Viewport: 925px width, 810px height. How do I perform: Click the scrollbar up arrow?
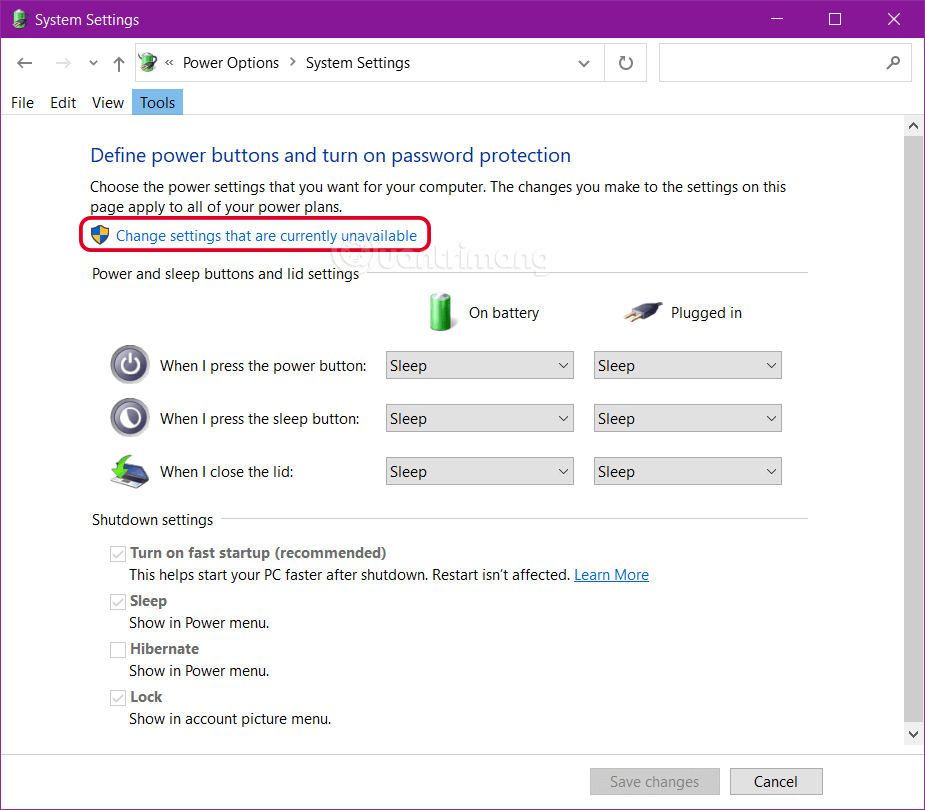tap(913, 126)
